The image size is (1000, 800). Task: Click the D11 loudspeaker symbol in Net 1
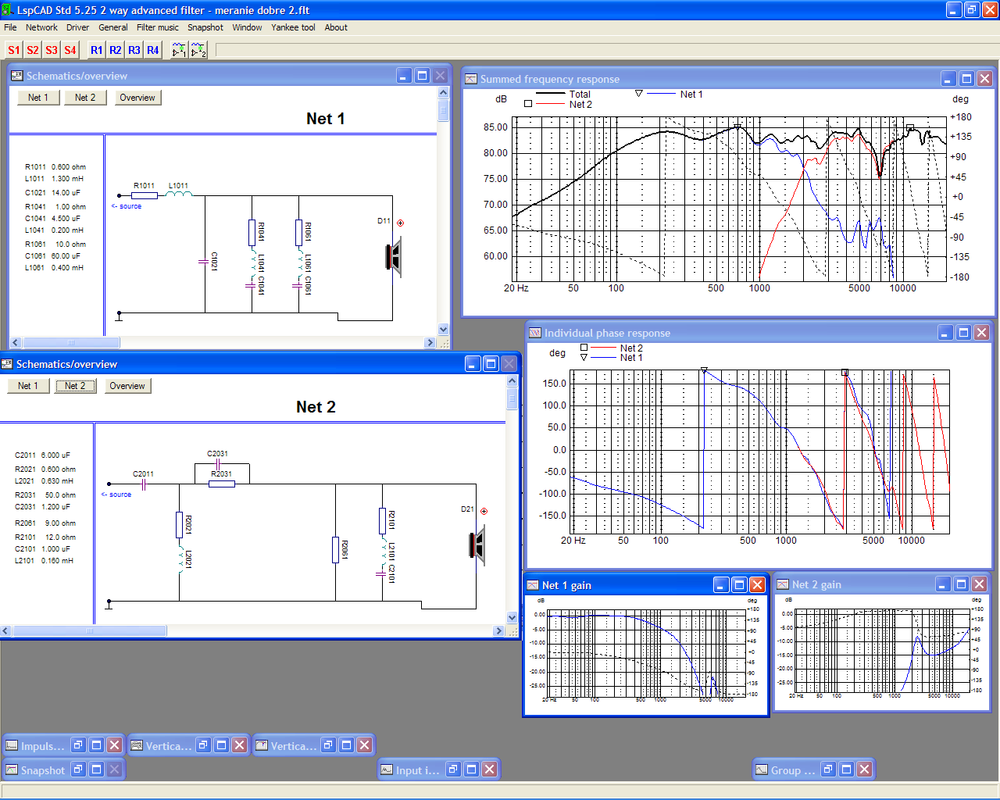coord(394,256)
